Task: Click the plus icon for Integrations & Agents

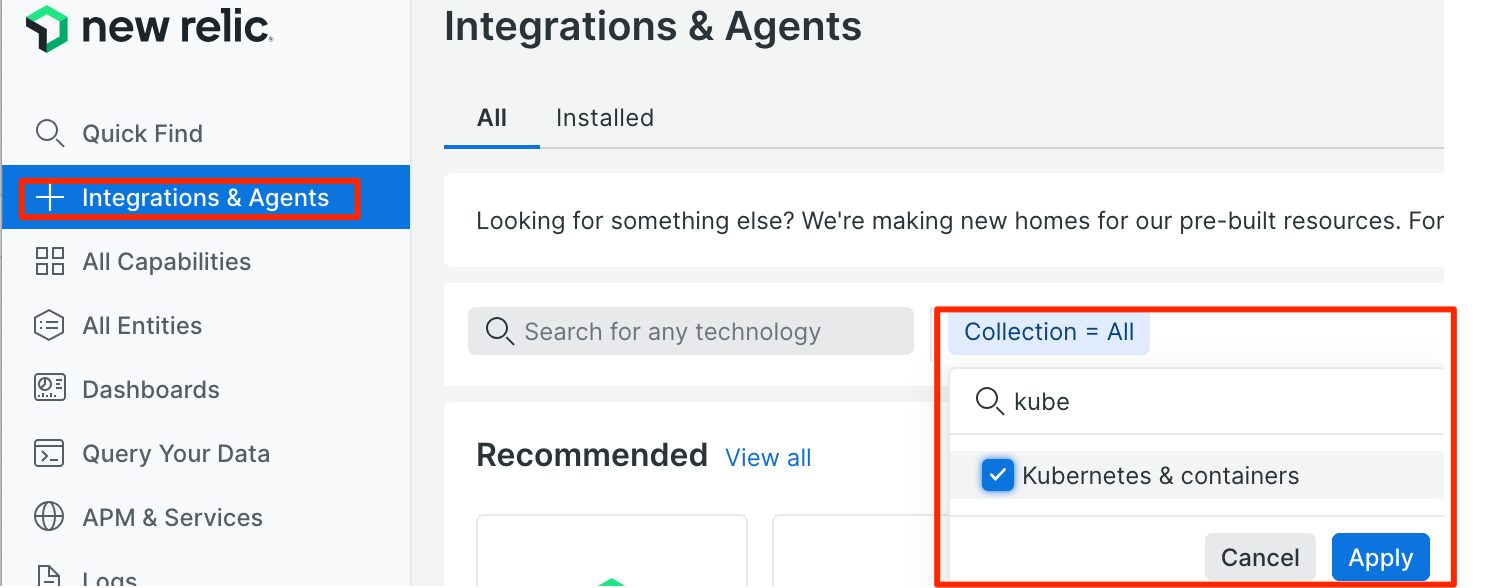Action: point(49,198)
